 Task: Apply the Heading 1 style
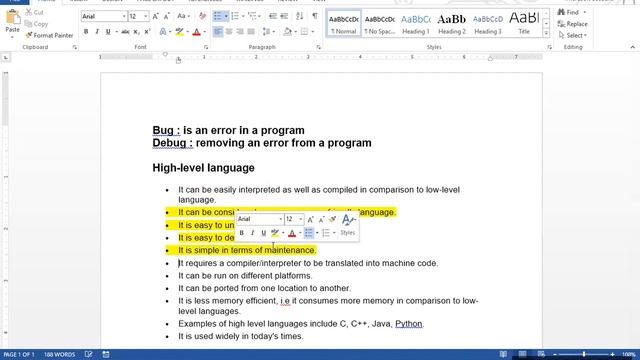pyautogui.click(x=416, y=24)
